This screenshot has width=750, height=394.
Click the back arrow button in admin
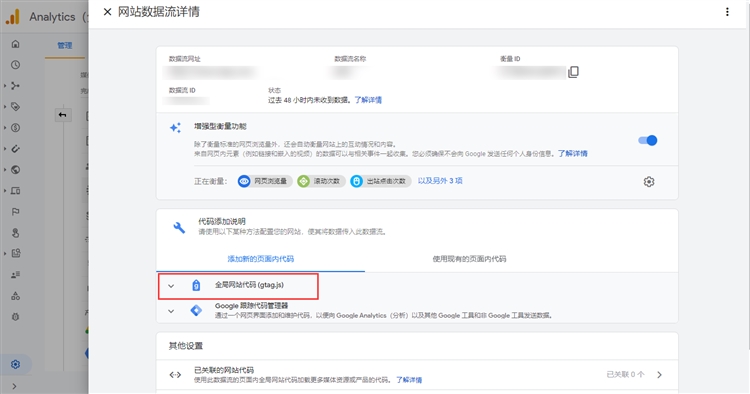(63, 115)
